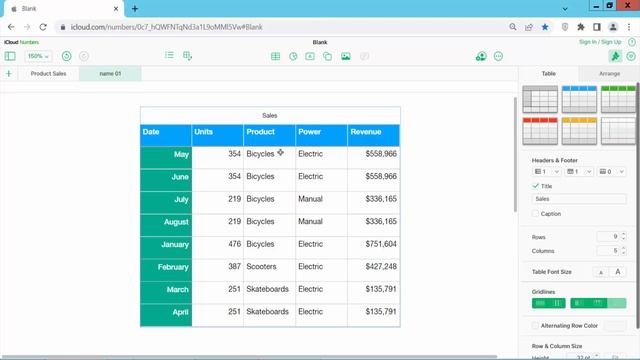Select the Units header cell
The image size is (640, 360).
pos(218,135)
